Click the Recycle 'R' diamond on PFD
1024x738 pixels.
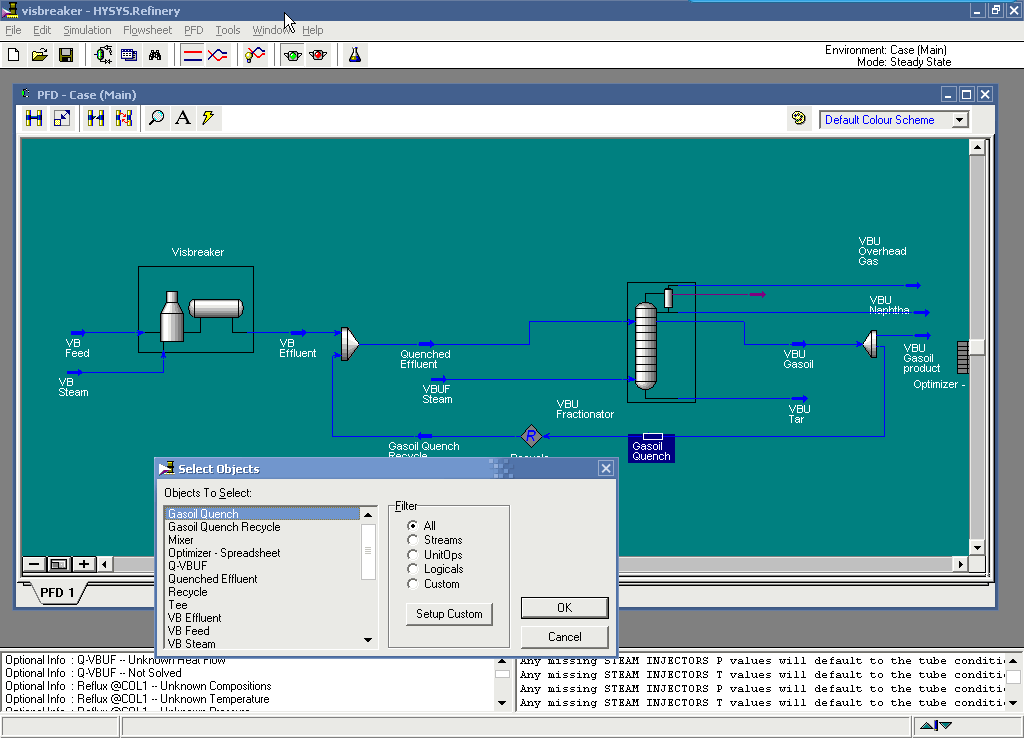tap(531, 436)
